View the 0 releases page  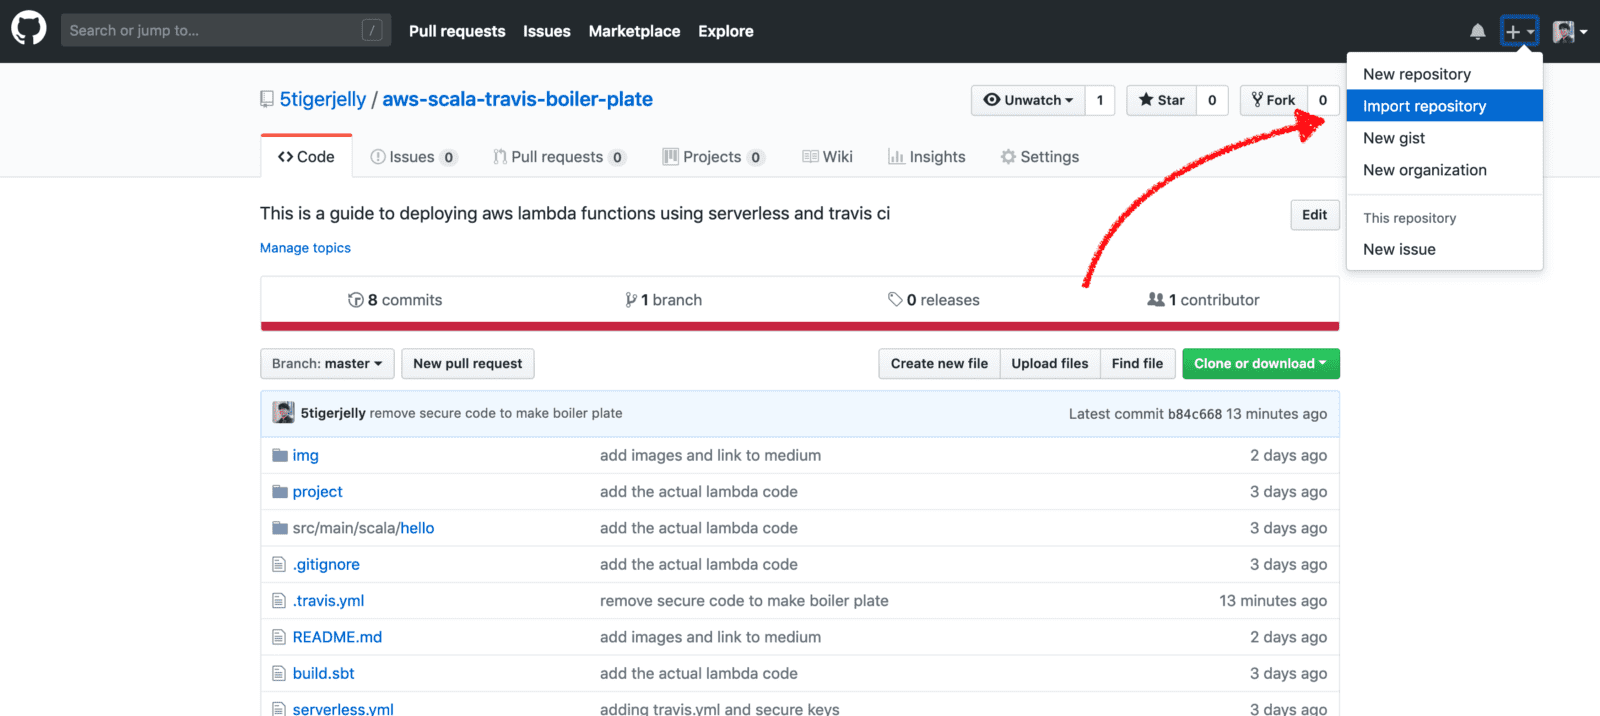pos(934,300)
